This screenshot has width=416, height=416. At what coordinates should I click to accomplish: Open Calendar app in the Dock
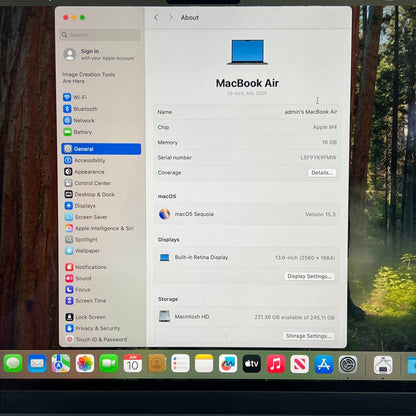pos(133,363)
